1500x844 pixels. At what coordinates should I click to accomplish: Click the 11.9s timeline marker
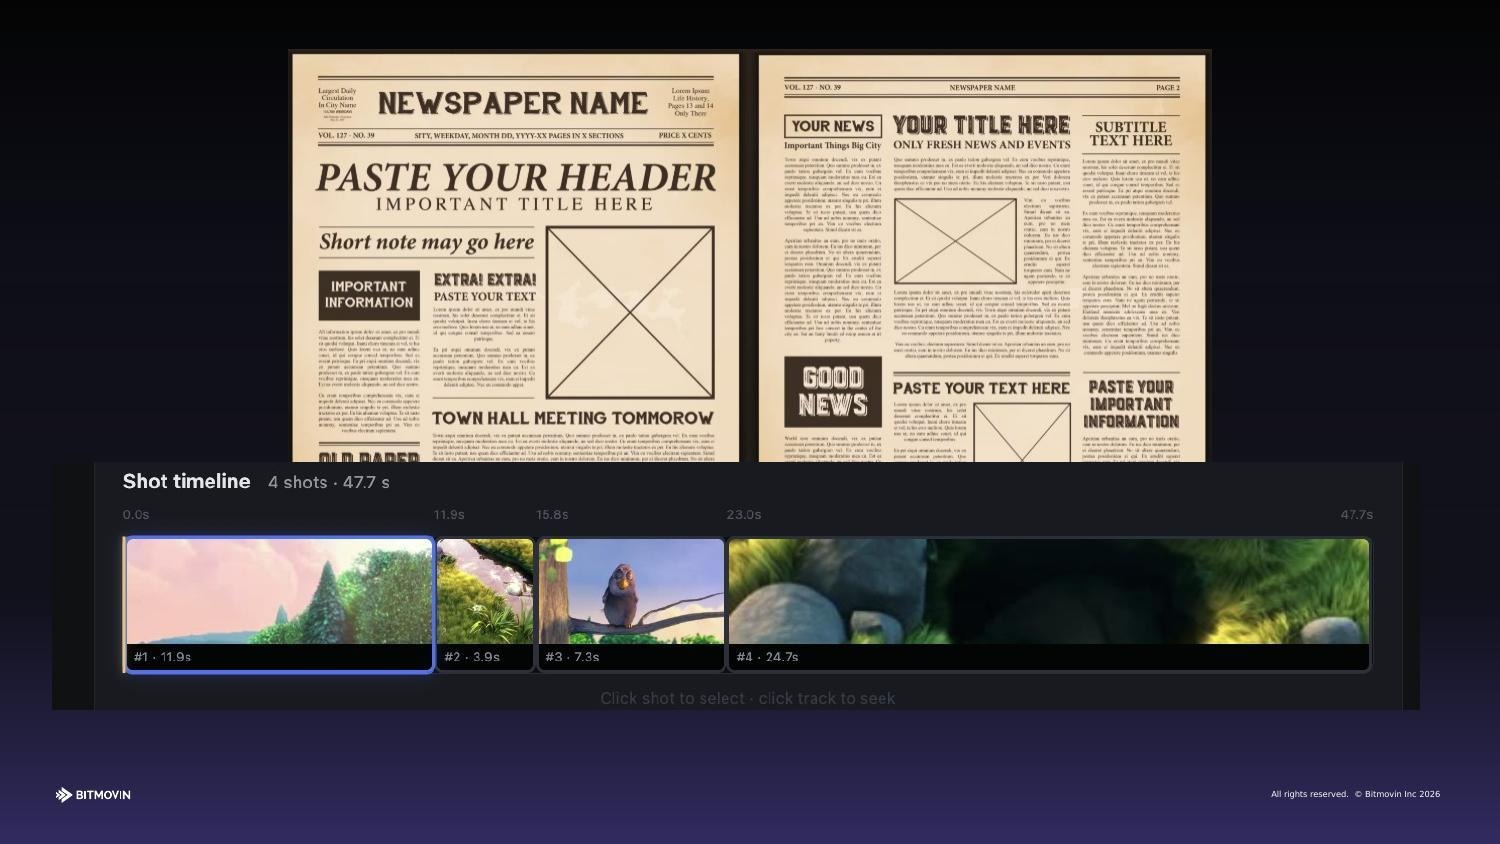449,515
